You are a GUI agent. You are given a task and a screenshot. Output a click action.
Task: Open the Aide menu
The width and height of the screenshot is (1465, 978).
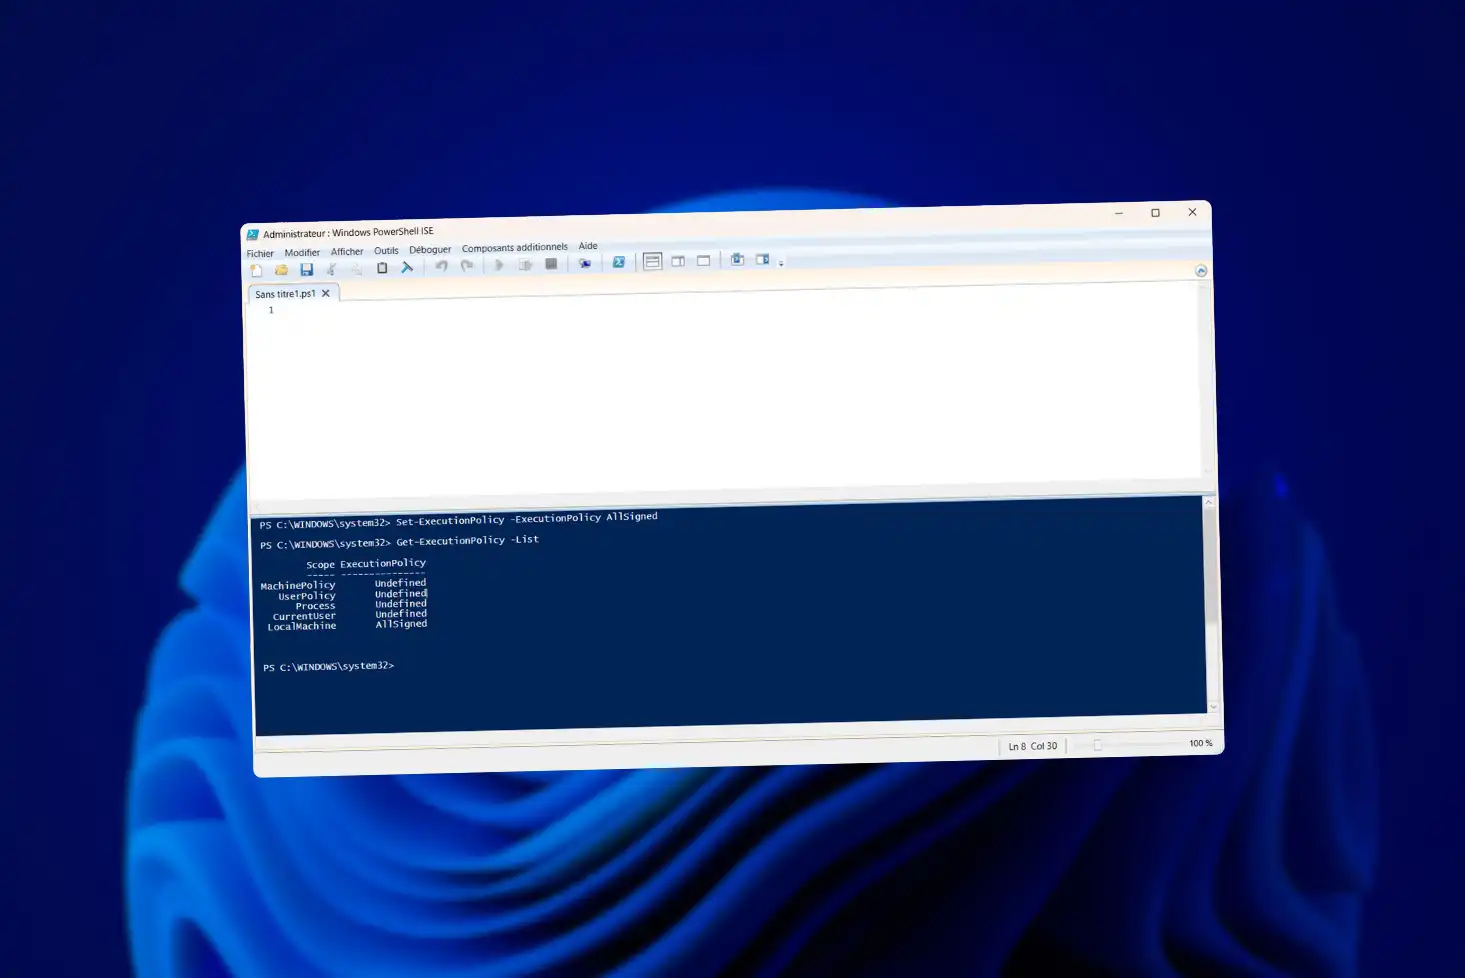pos(588,246)
